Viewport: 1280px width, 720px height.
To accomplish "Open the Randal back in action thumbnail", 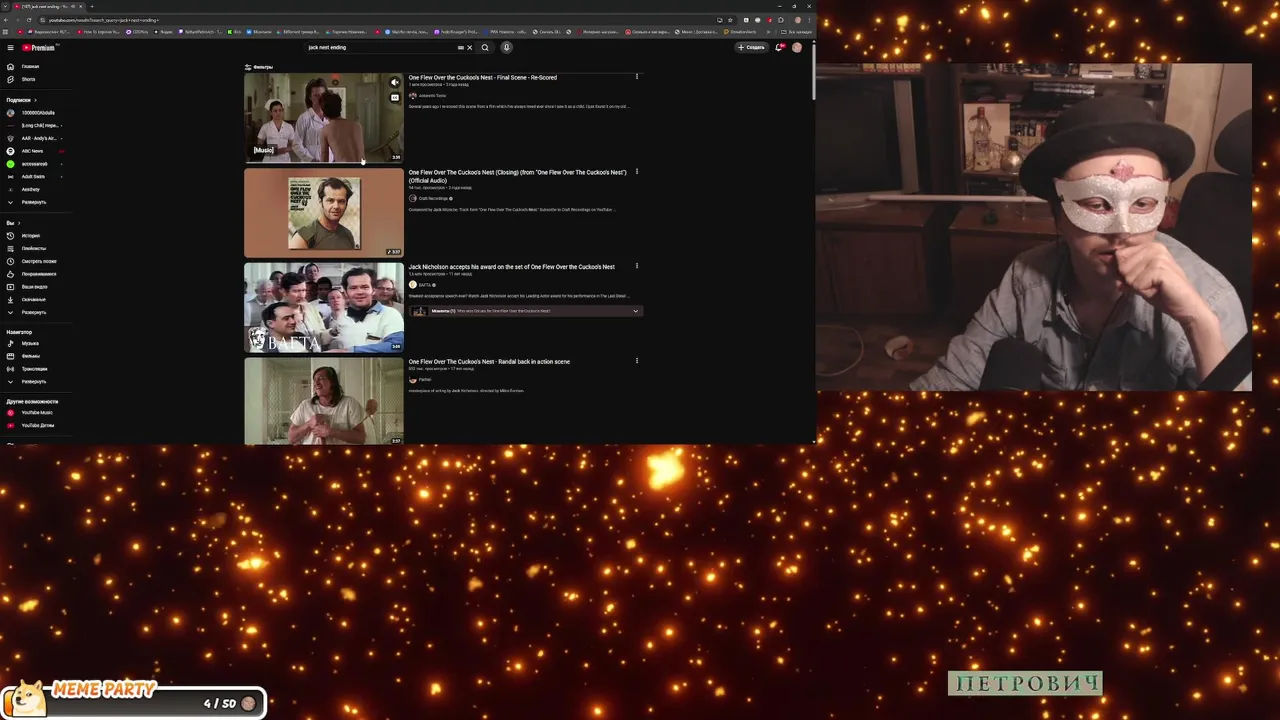I will (x=323, y=400).
